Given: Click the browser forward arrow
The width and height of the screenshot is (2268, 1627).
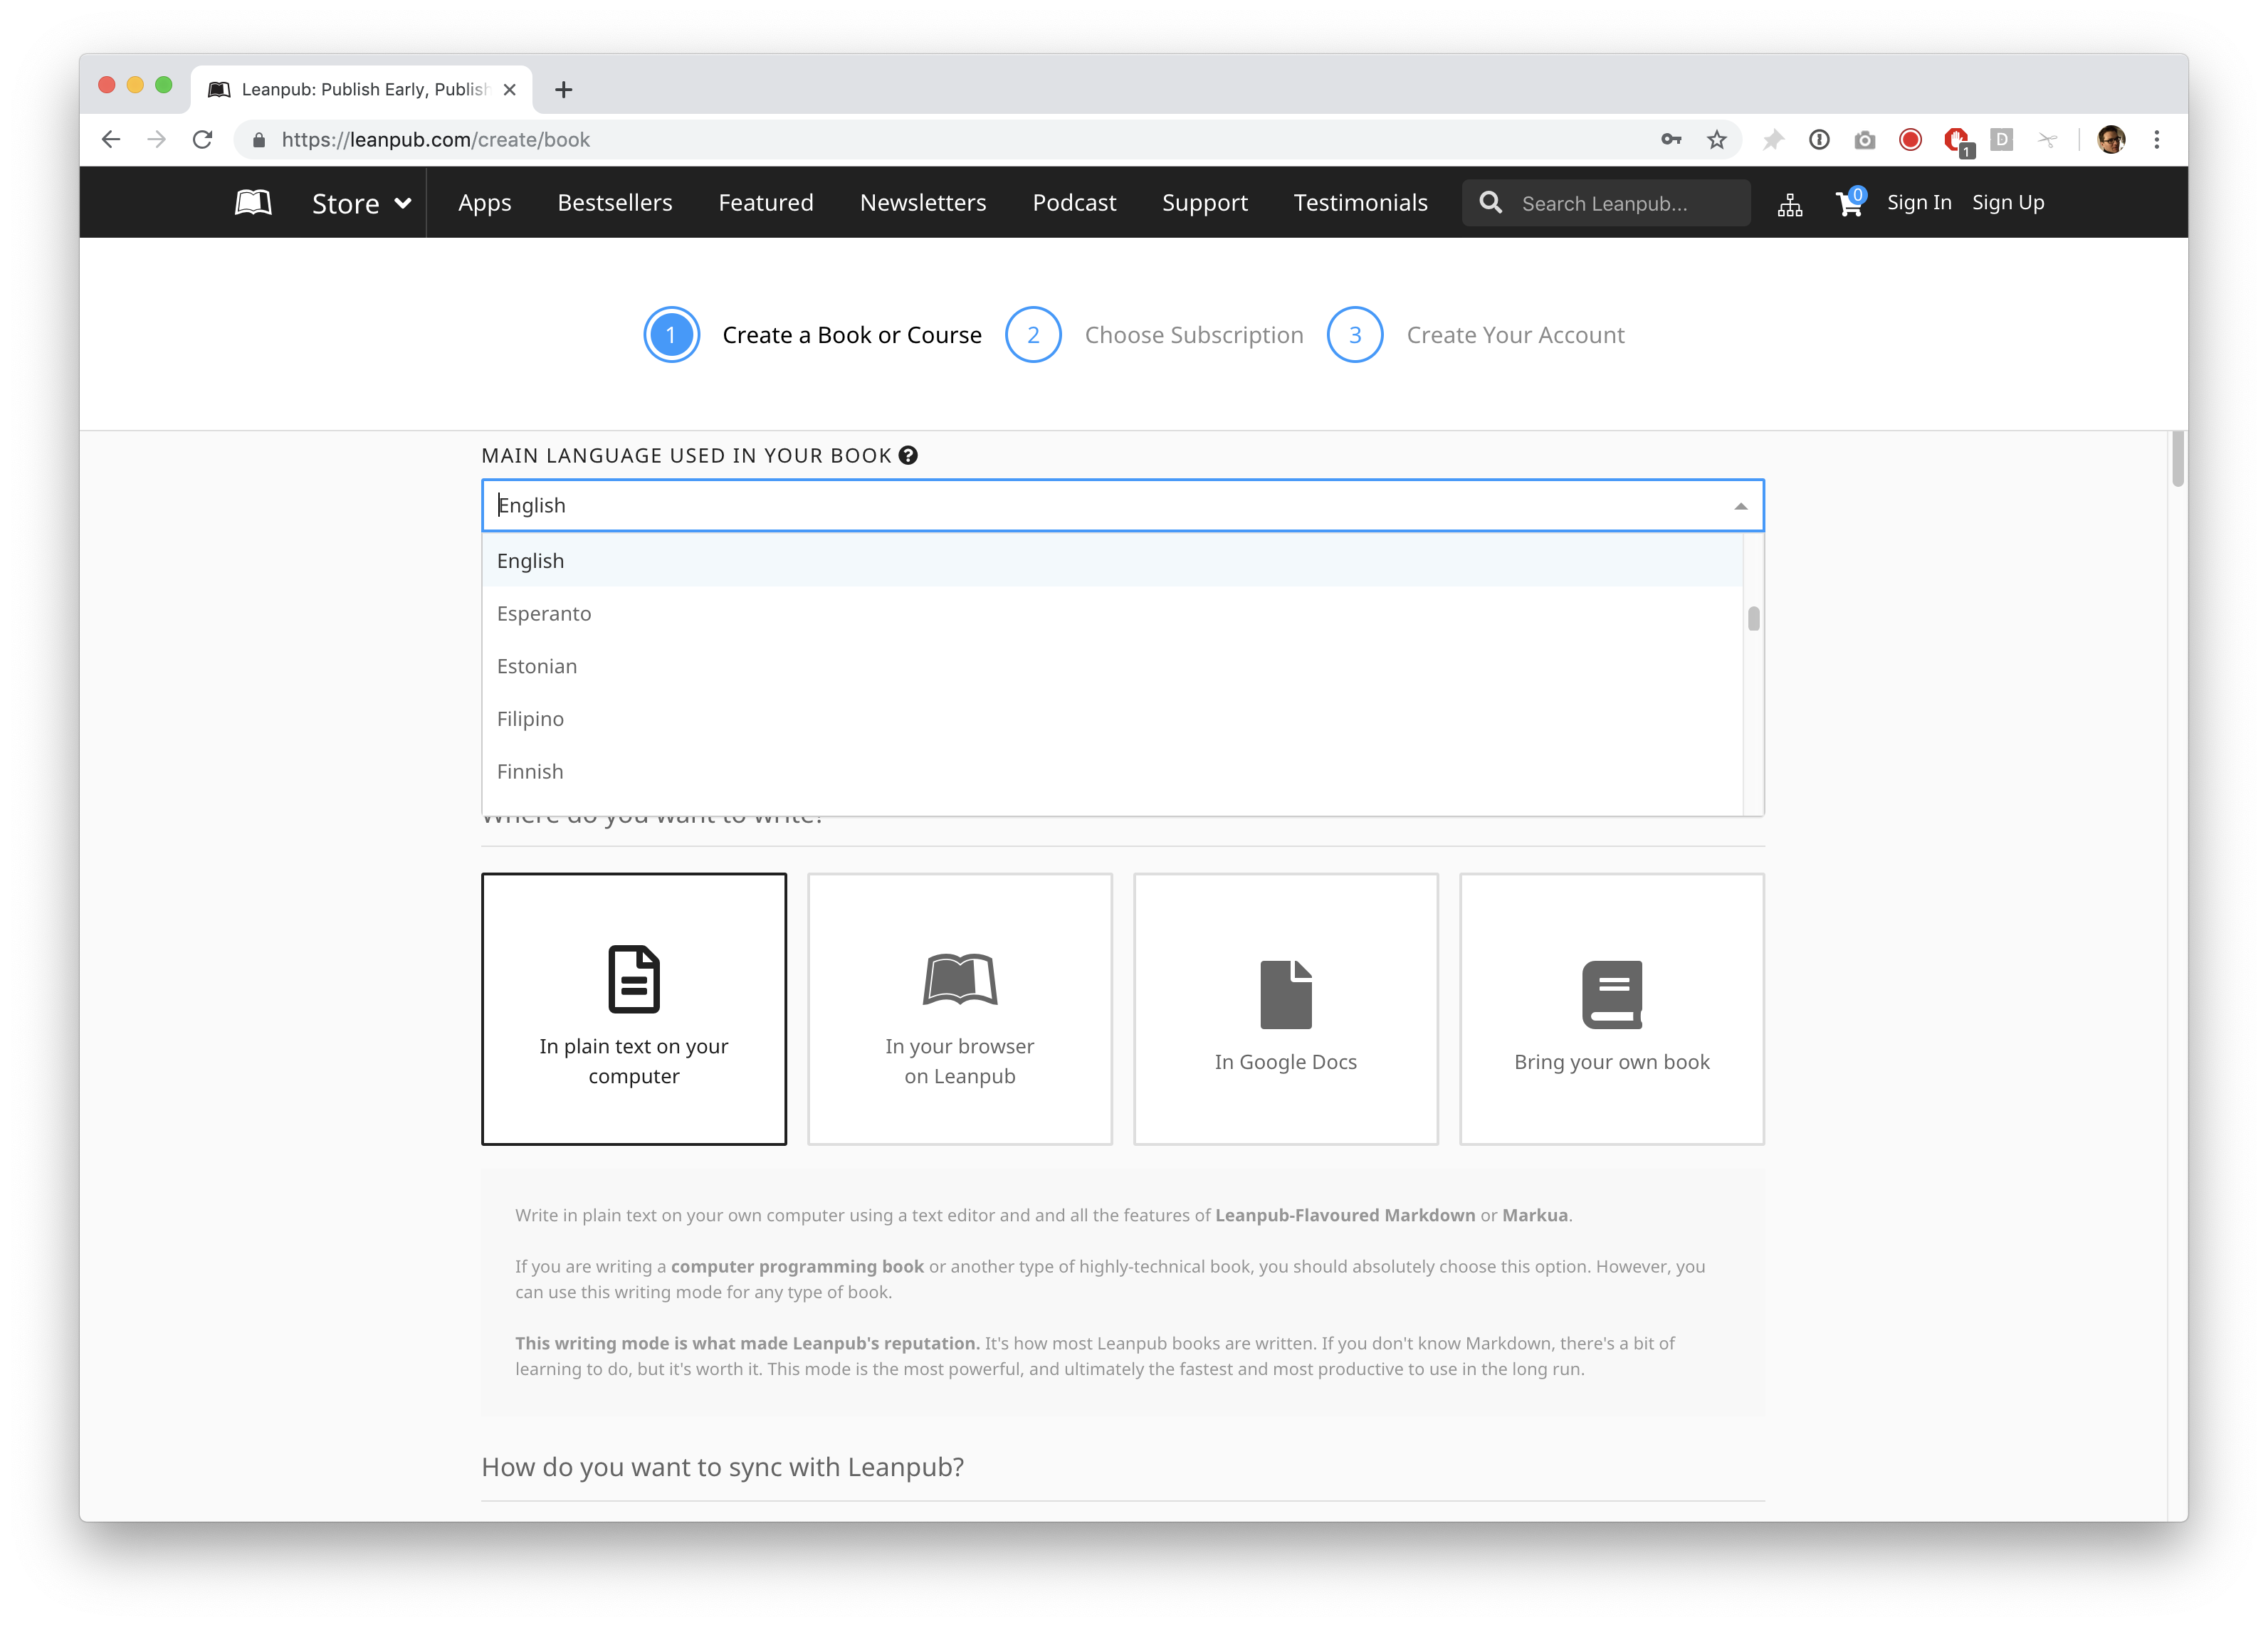Looking at the screenshot, I should pos(156,140).
